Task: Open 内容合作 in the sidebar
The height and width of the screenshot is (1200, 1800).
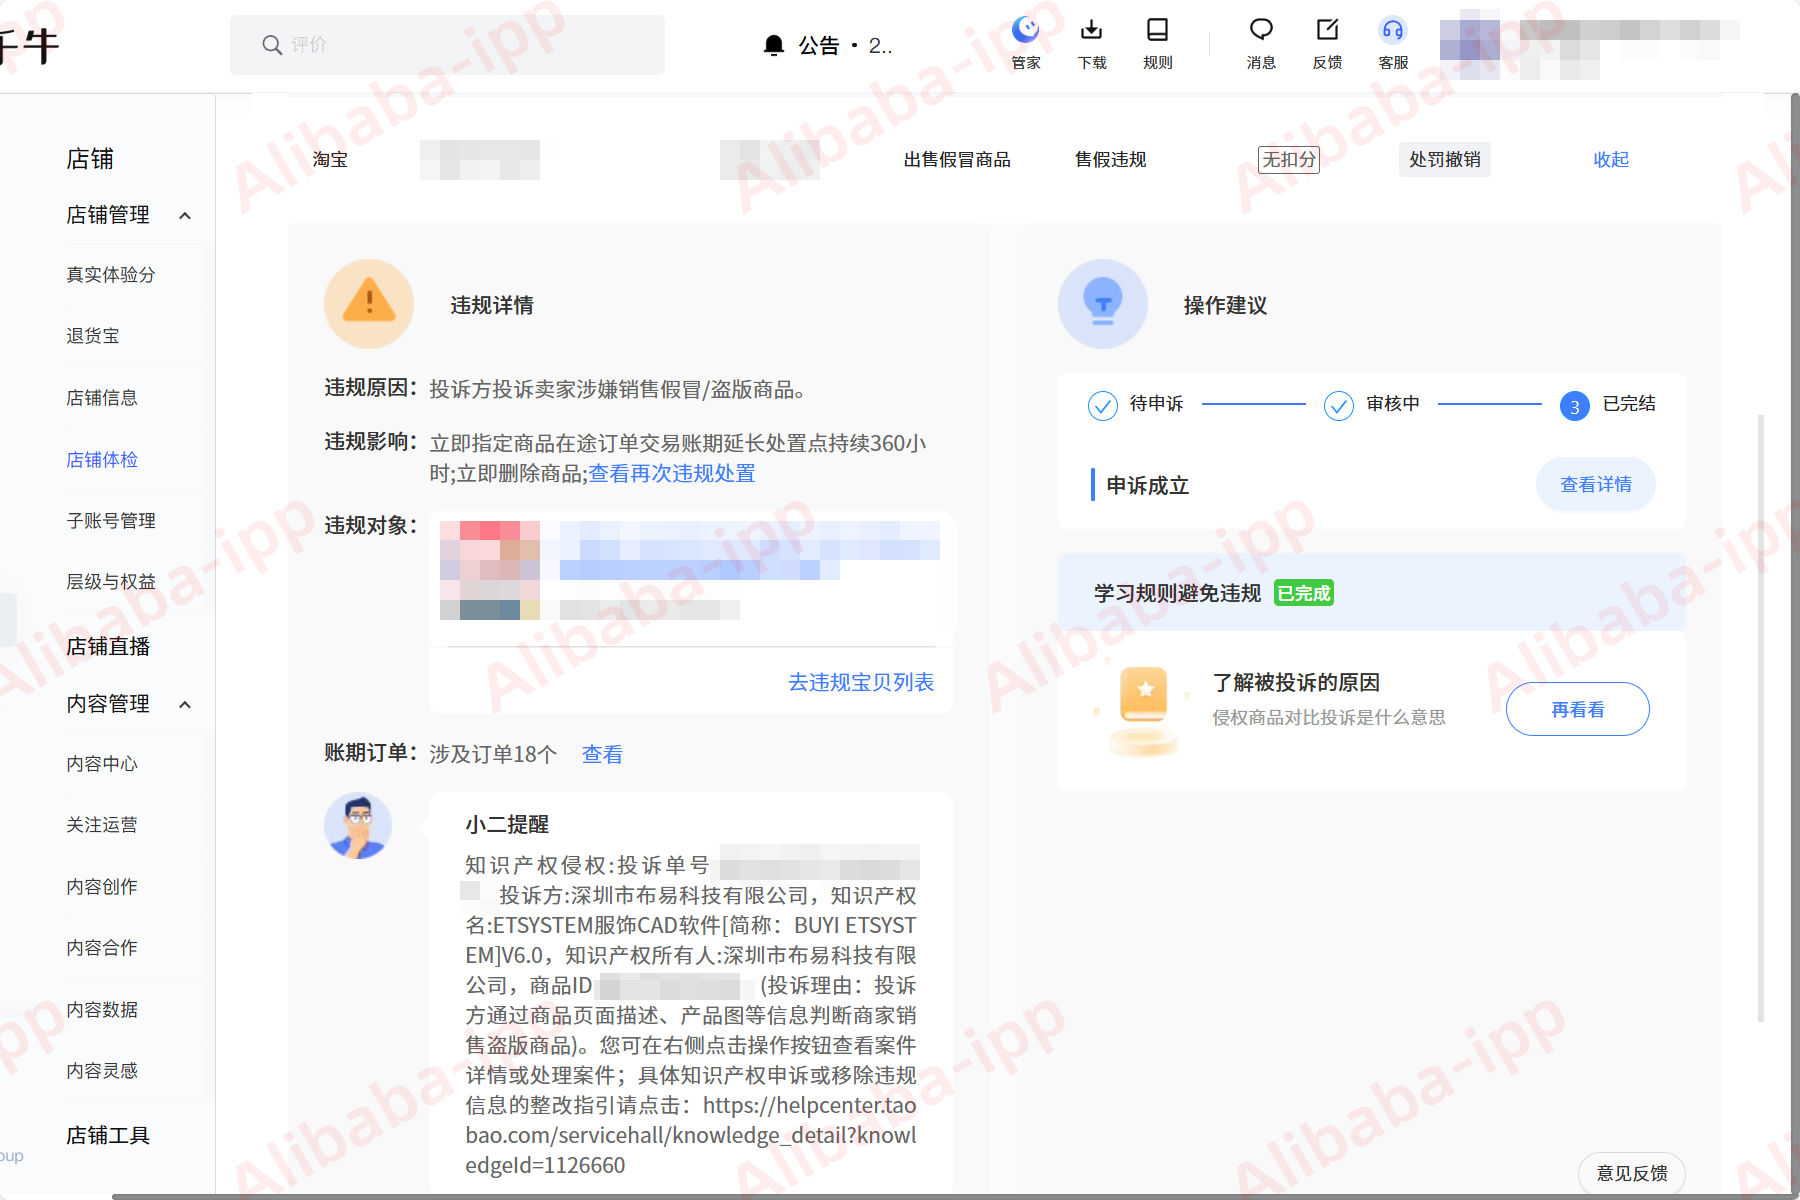Action: [x=102, y=948]
